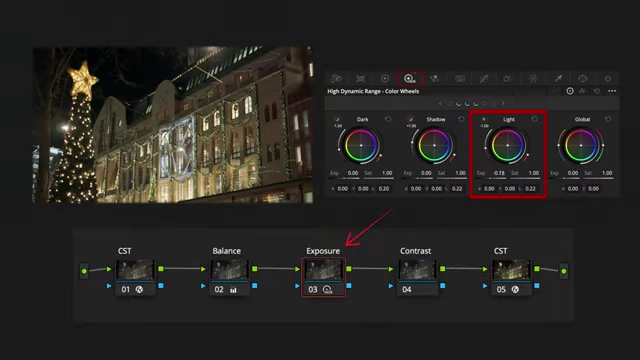Click OFX icon on node 01
The width and height of the screenshot is (640, 360).
coord(139,289)
